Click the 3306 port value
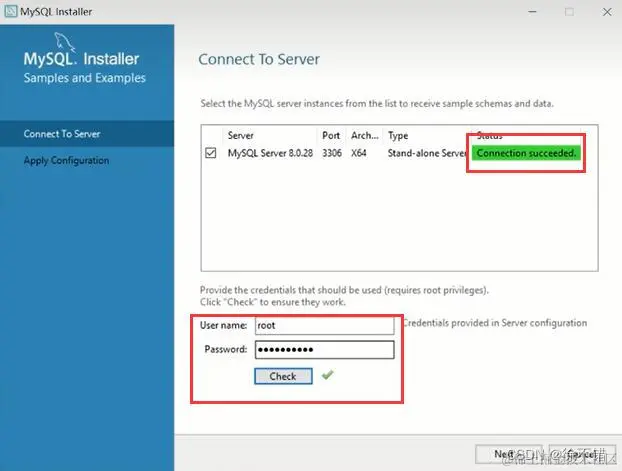Viewport: 622px width, 471px height. (332, 153)
